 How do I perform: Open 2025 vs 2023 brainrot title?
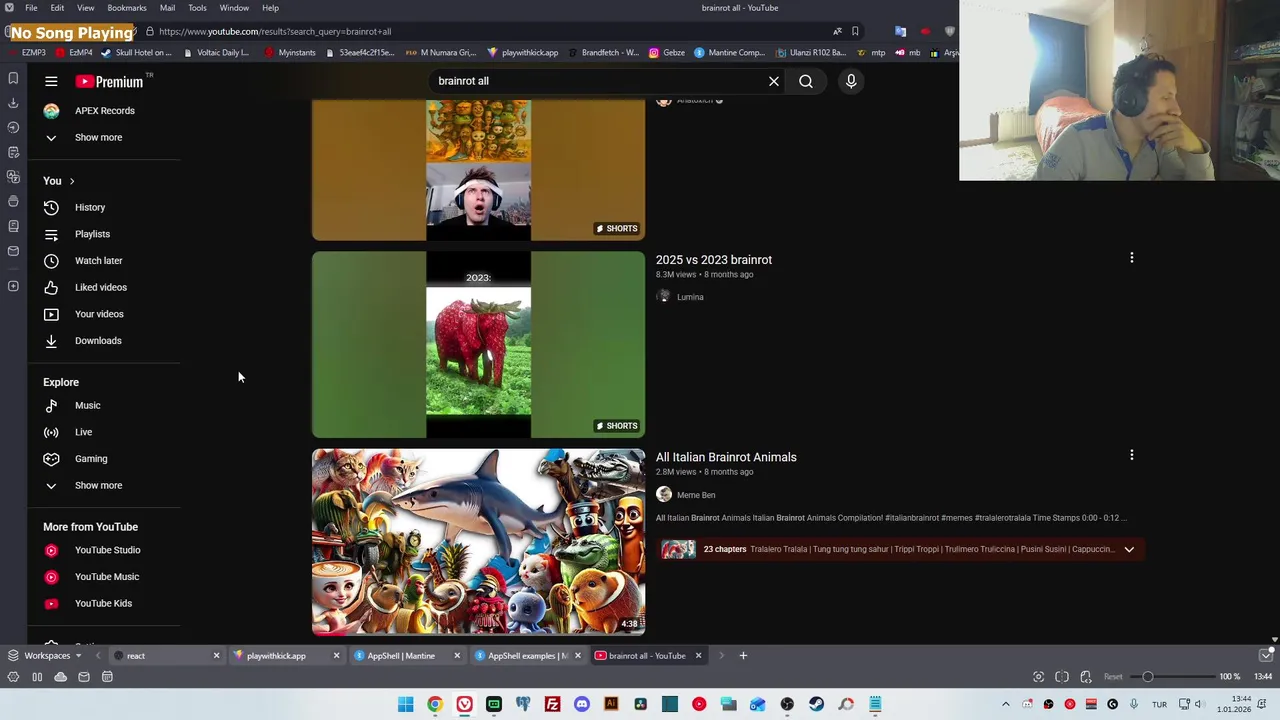coord(714,260)
